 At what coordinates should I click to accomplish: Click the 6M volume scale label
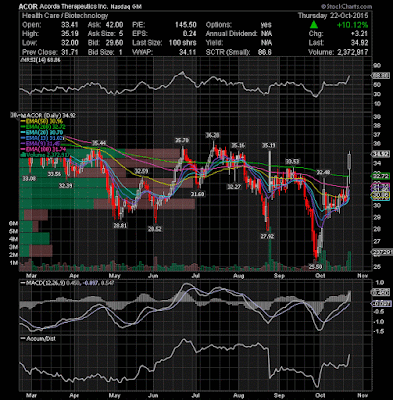coord(13,223)
